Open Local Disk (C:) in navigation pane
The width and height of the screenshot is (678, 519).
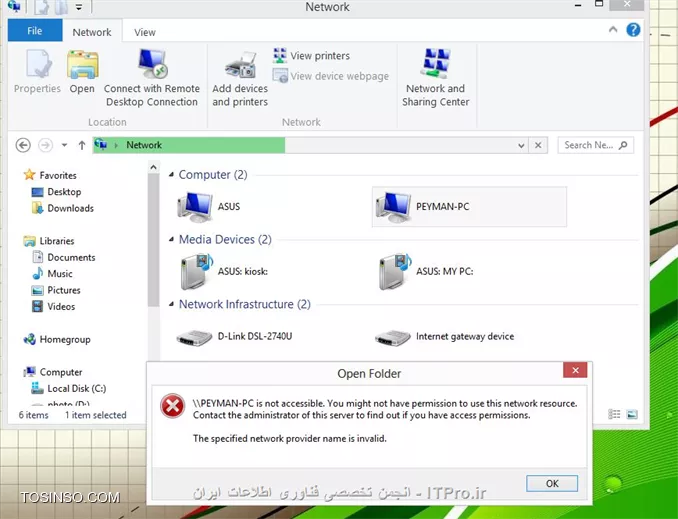(69, 388)
